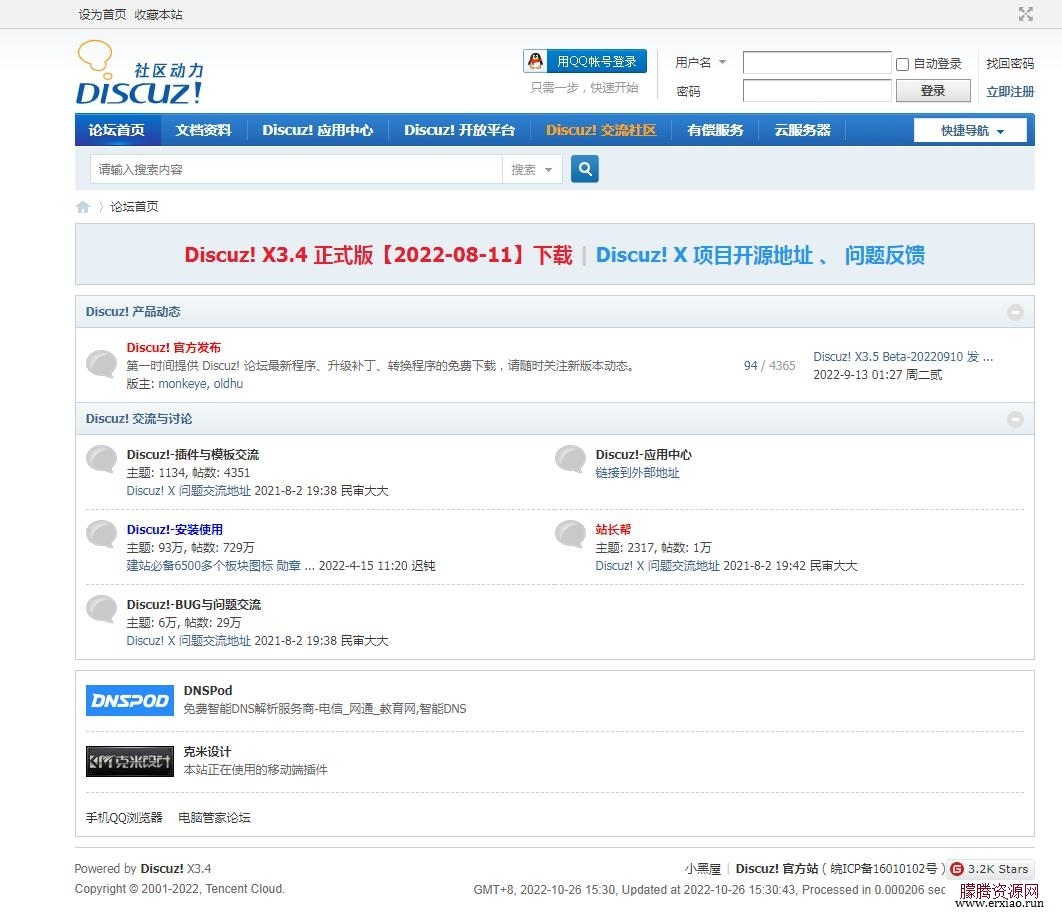1062x920 pixels.
Task: Click the 小黑屋 footer link
Action: (702, 869)
